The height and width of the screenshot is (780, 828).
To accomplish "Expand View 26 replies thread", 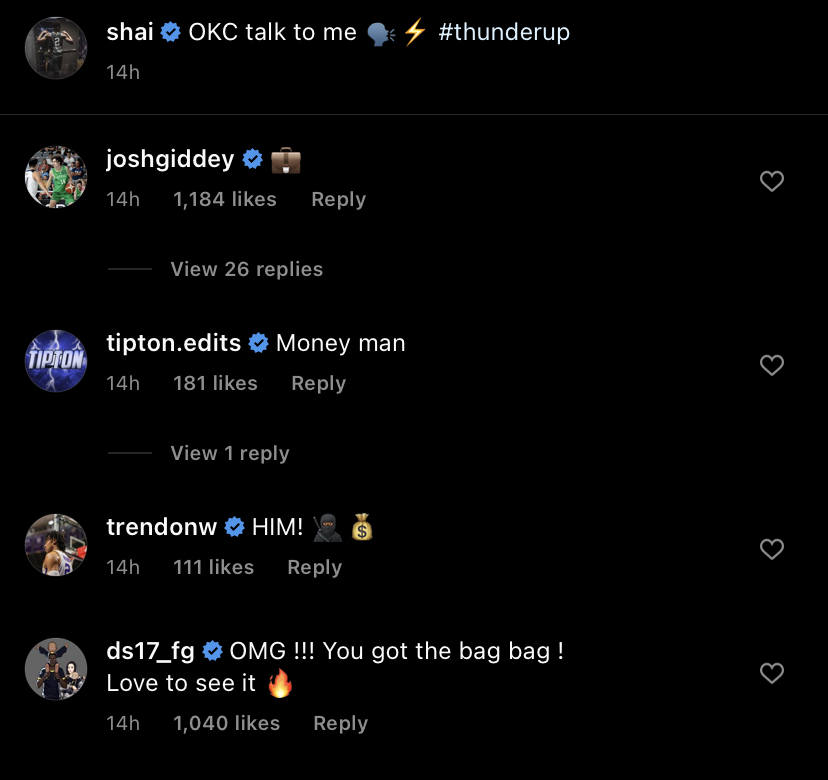I will 246,269.
